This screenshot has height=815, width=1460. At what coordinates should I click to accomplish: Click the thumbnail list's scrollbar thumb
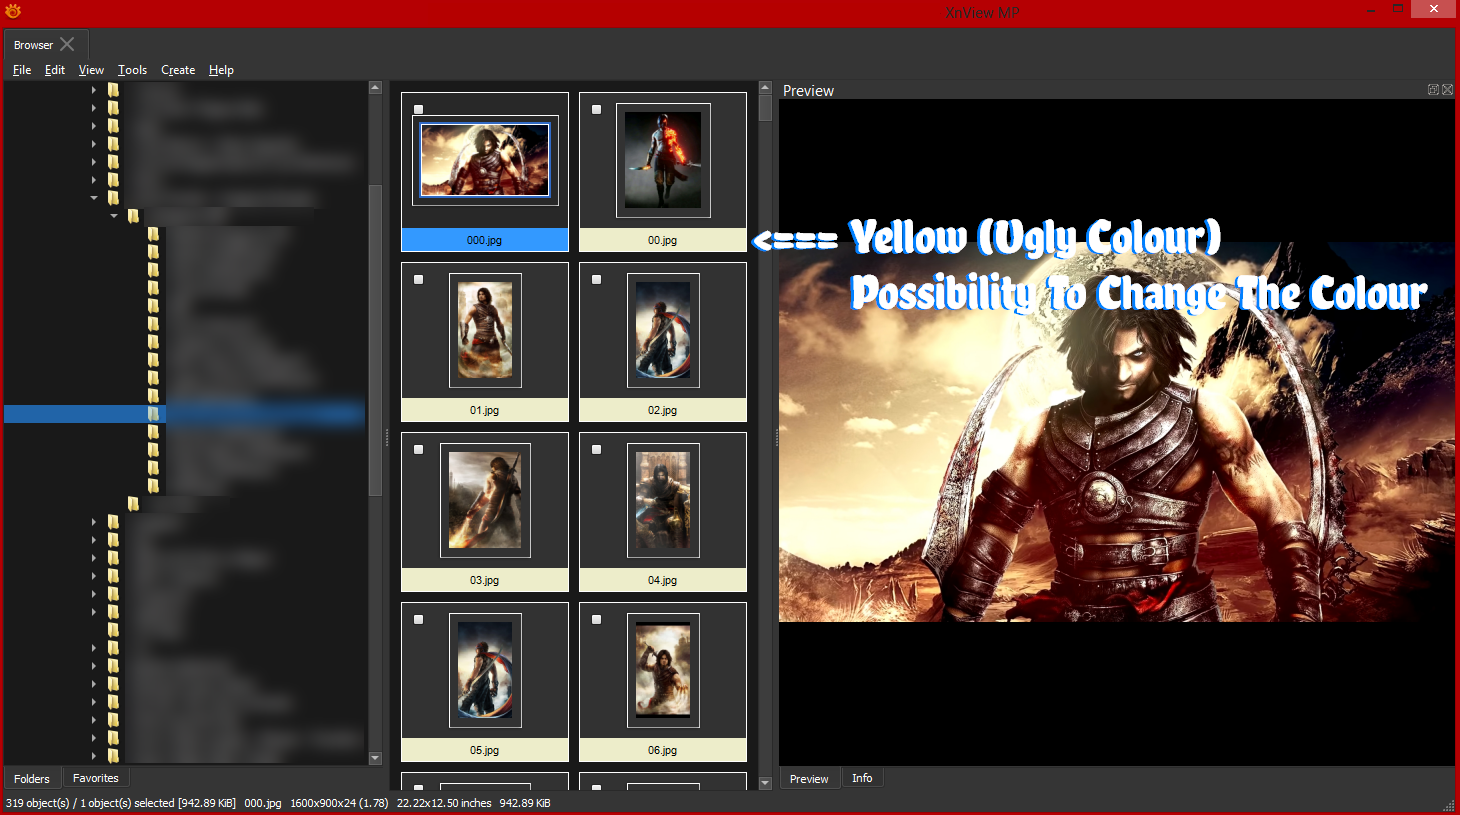[x=765, y=107]
